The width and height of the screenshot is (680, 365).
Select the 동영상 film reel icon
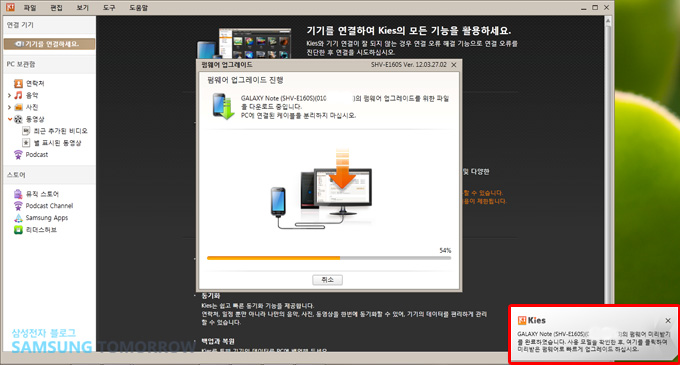(18, 119)
